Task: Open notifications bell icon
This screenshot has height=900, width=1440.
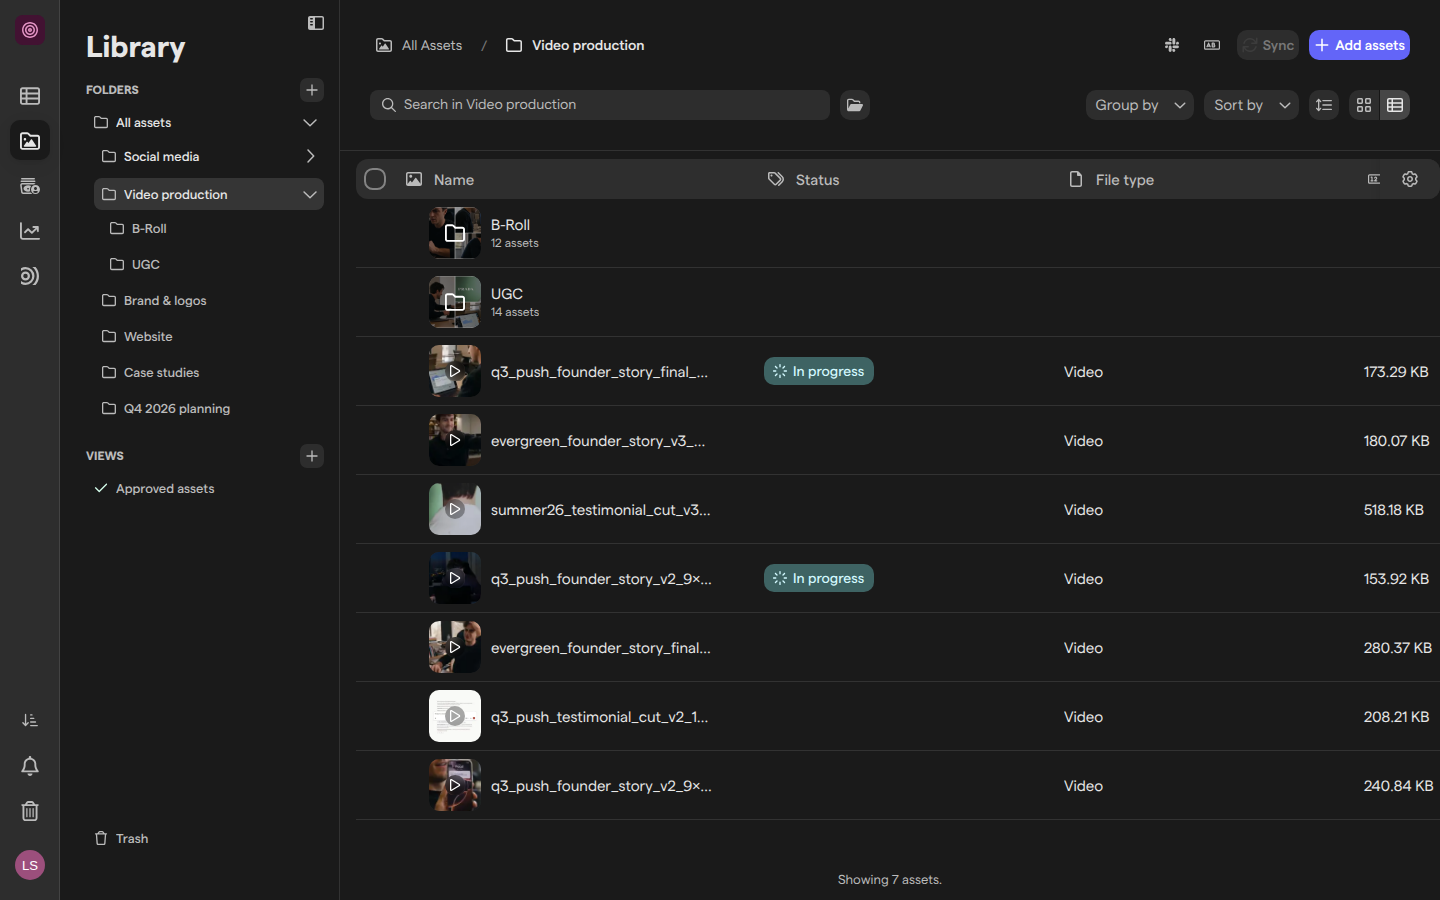Action: tap(30, 766)
